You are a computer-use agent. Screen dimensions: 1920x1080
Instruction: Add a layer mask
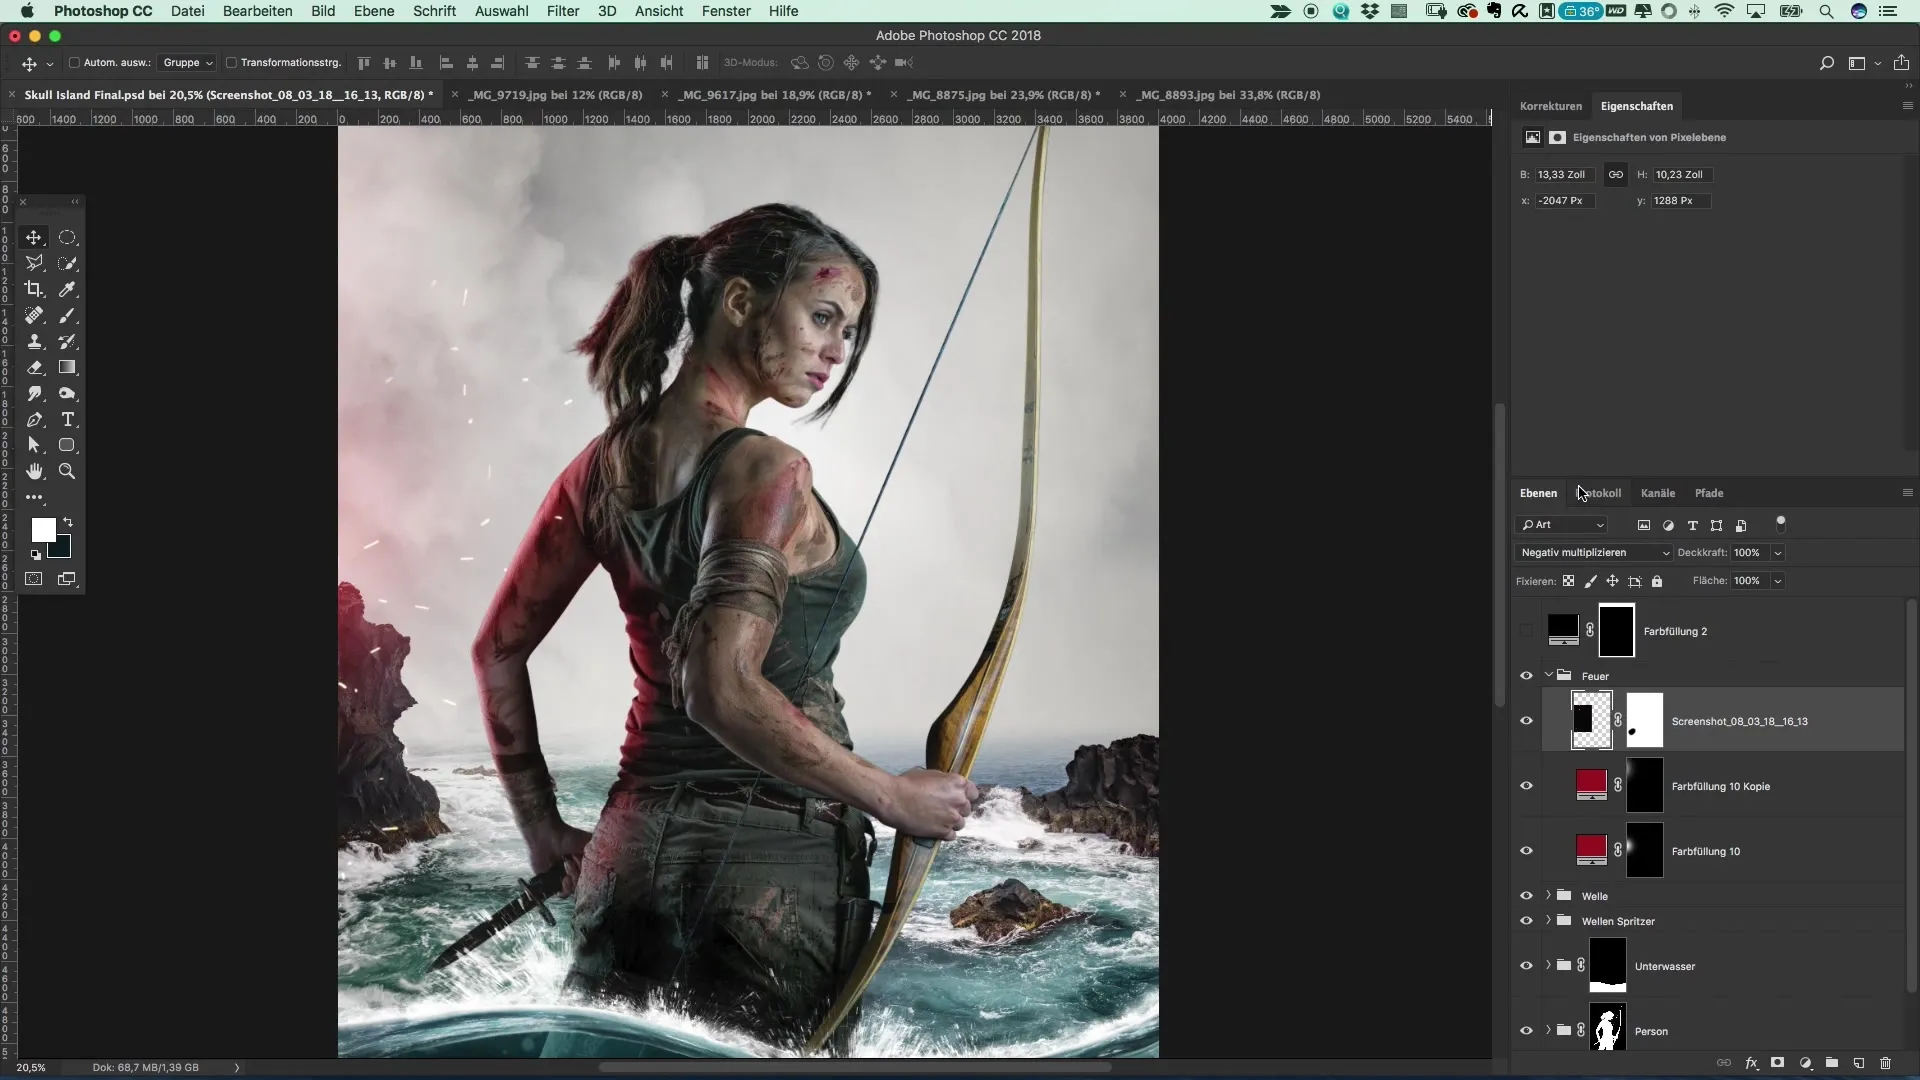click(x=1778, y=1063)
